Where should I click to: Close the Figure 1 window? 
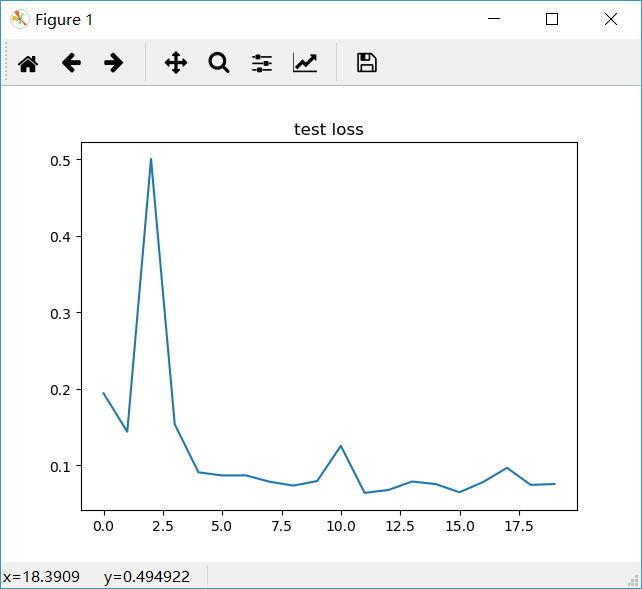pos(611,19)
